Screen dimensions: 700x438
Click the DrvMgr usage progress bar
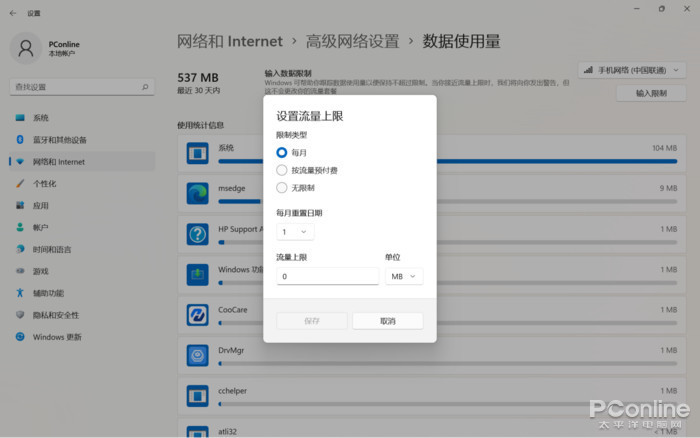point(448,363)
